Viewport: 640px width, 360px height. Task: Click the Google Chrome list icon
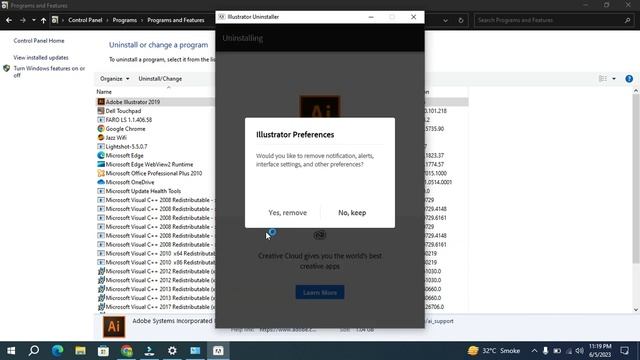coord(101,129)
